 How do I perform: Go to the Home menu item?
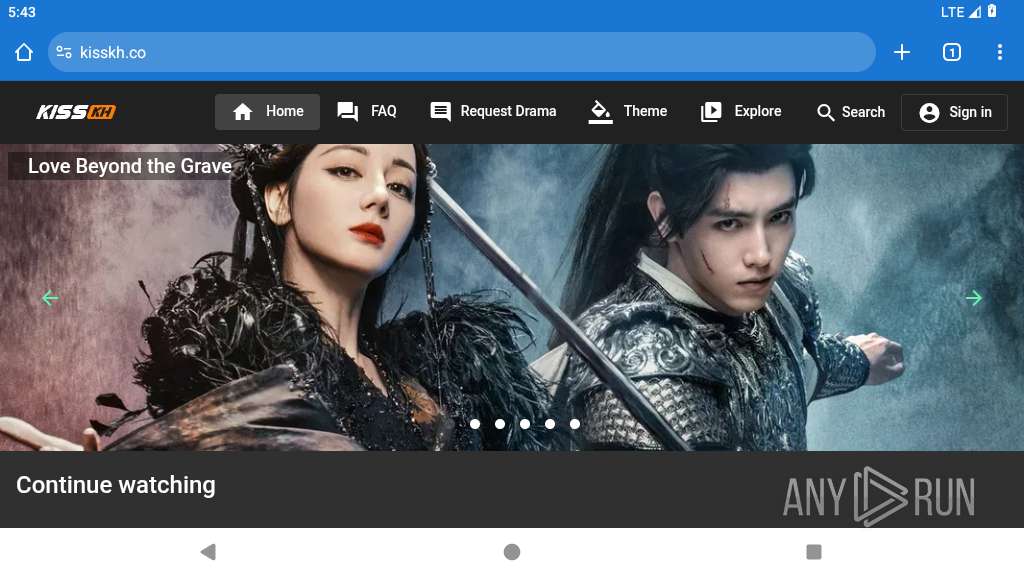(268, 112)
